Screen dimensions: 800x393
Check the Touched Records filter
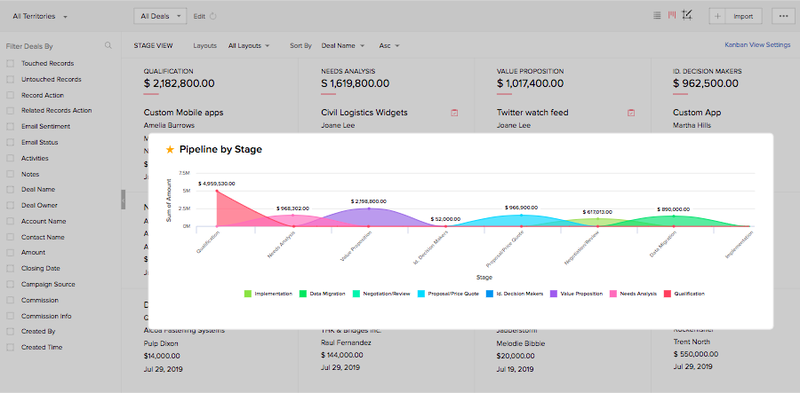[10, 64]
